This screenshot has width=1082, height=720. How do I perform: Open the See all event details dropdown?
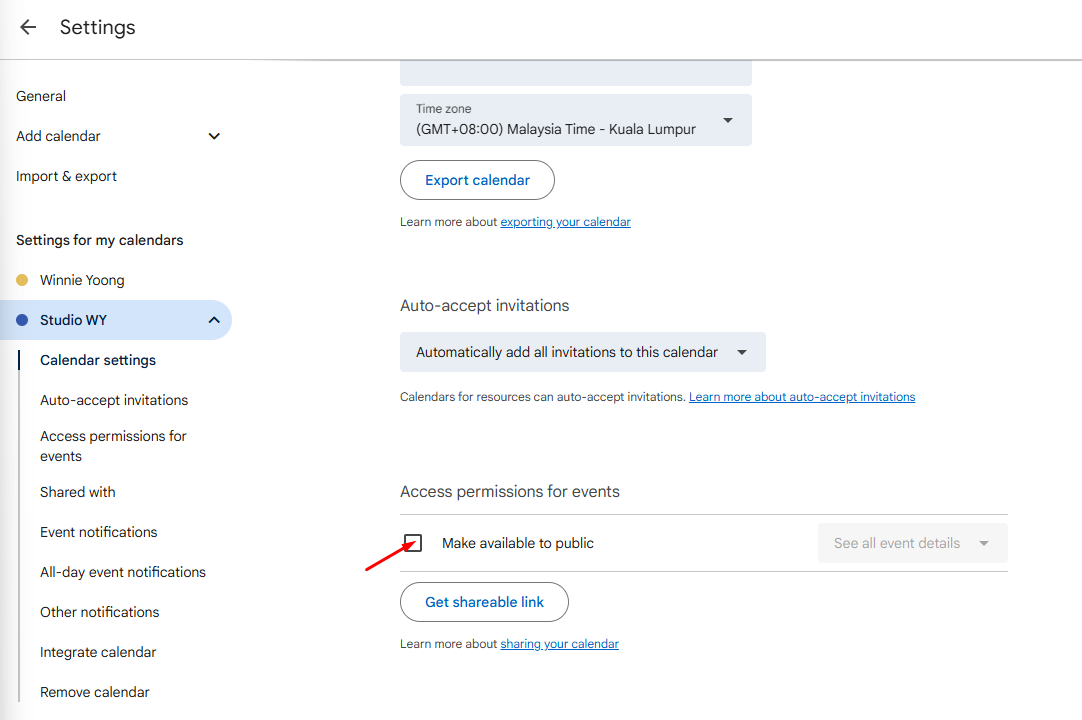[x=912, y=543]
